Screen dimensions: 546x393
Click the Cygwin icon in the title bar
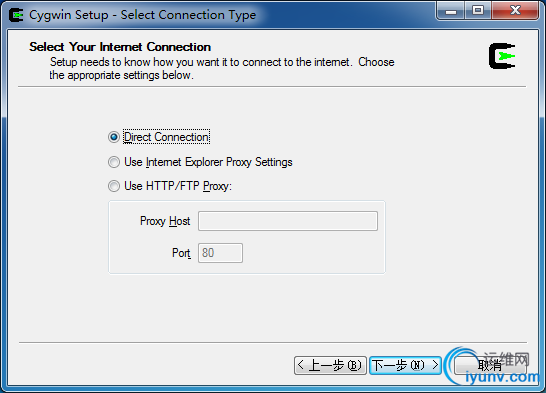tap(16, 15)
